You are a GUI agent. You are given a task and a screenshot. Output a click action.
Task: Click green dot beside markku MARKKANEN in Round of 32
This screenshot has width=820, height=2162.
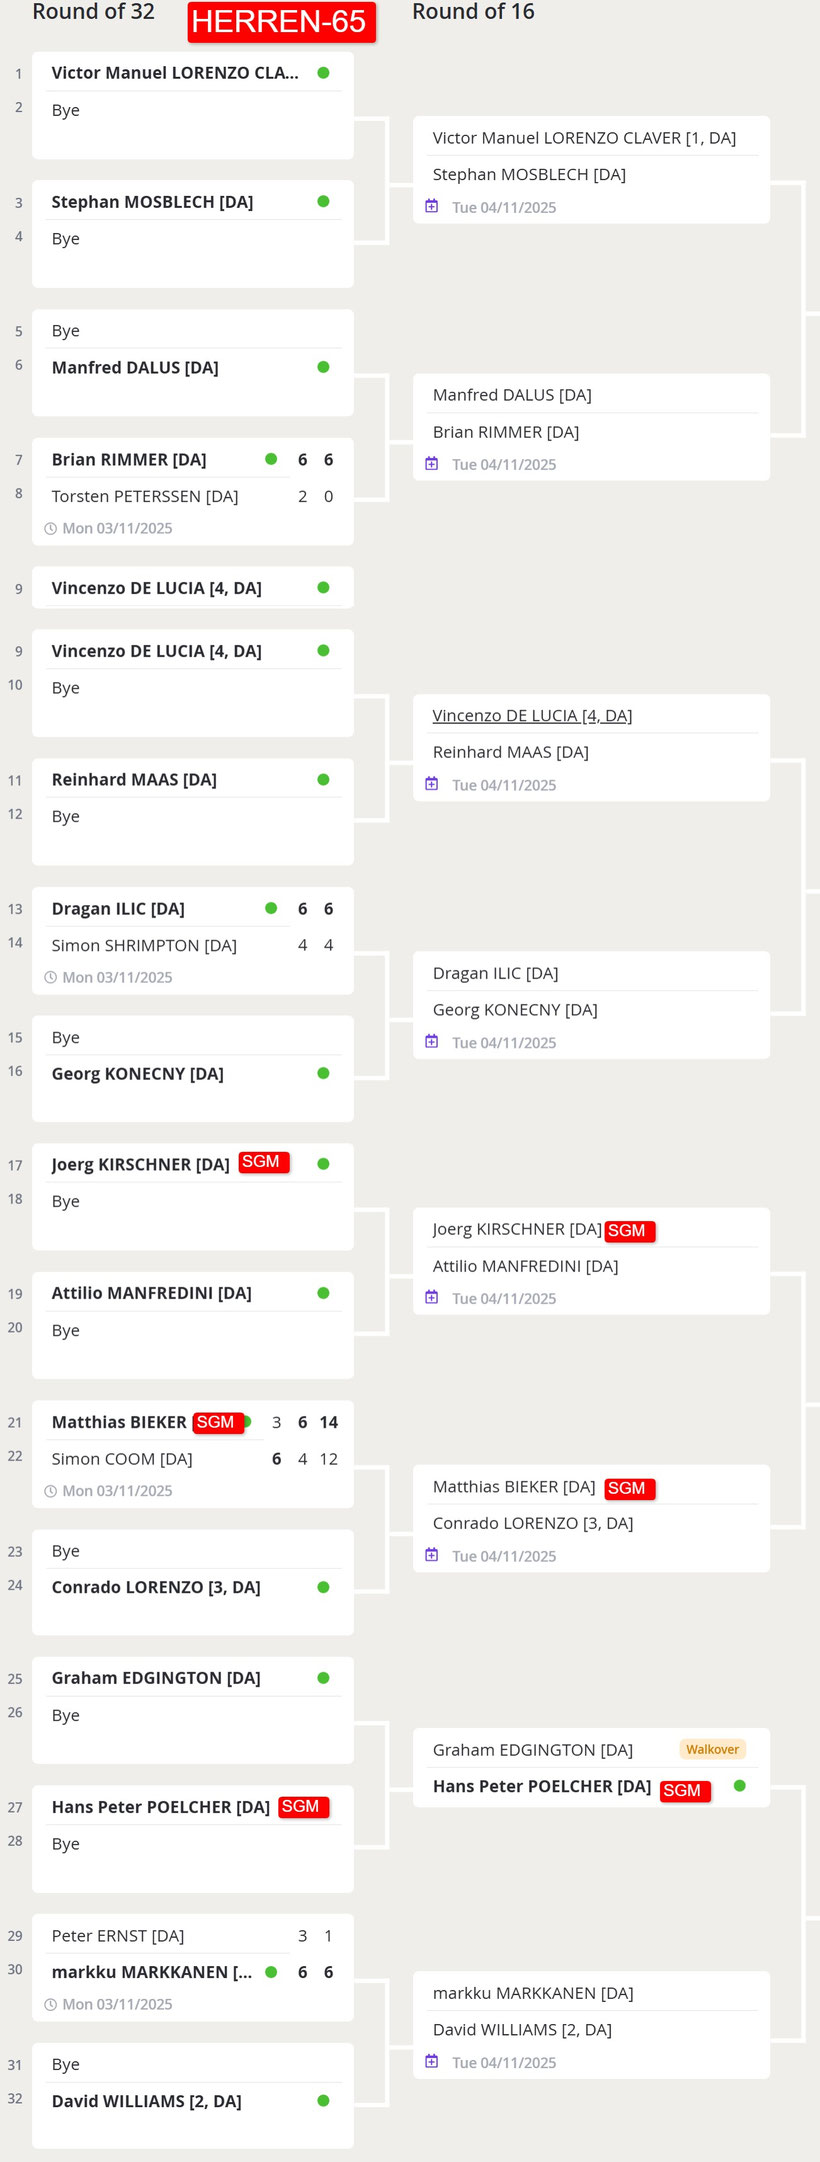tap(271, 1972)
